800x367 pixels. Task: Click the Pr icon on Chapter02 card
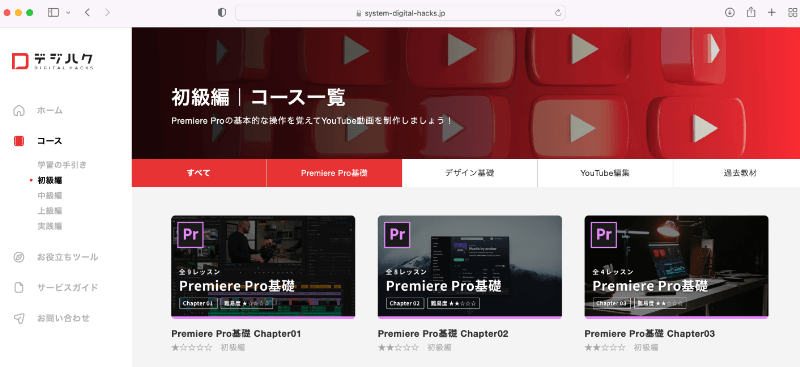[x=397, y=235]
